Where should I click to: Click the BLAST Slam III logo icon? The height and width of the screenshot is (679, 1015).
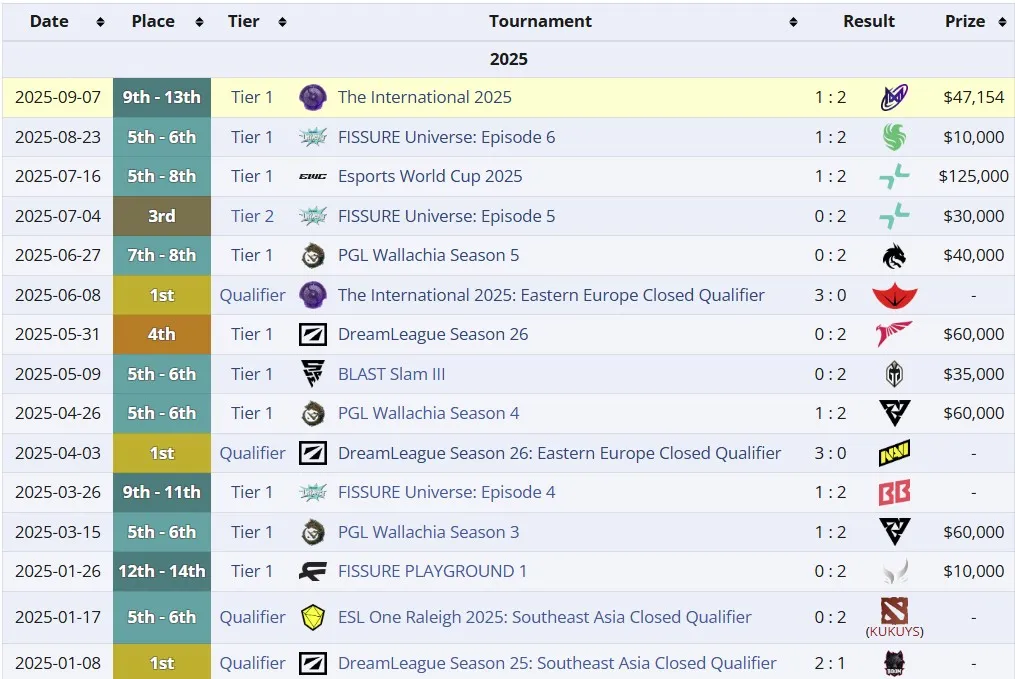[313, 373]
